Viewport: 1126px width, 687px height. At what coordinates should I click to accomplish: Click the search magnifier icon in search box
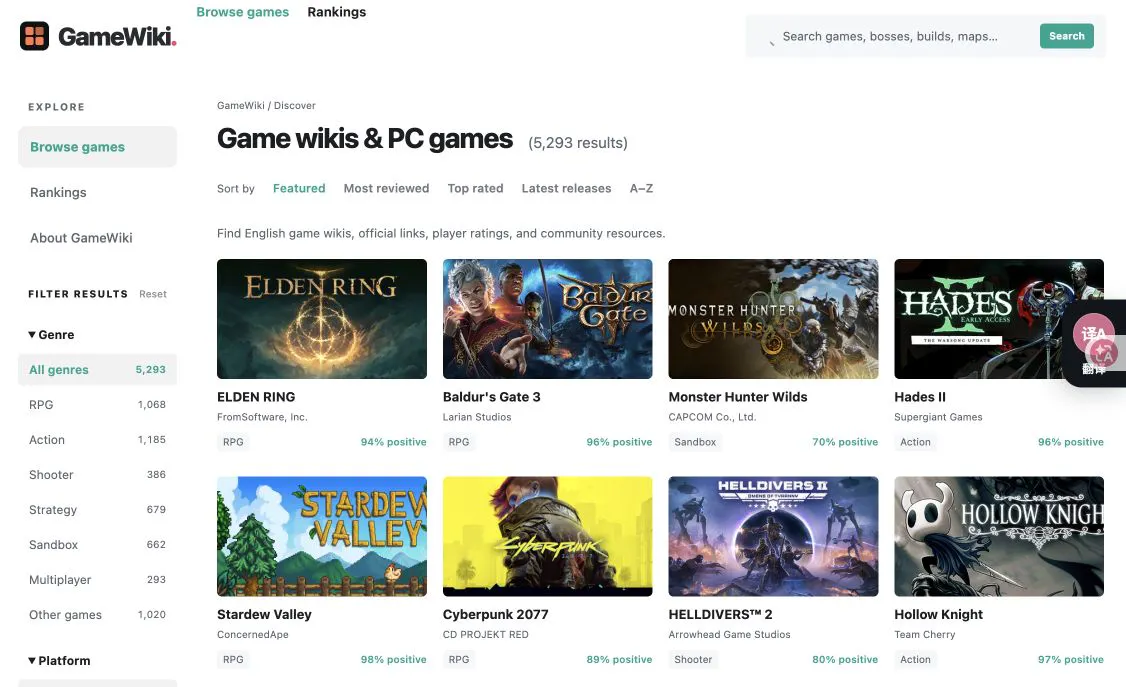pos(772,42)
